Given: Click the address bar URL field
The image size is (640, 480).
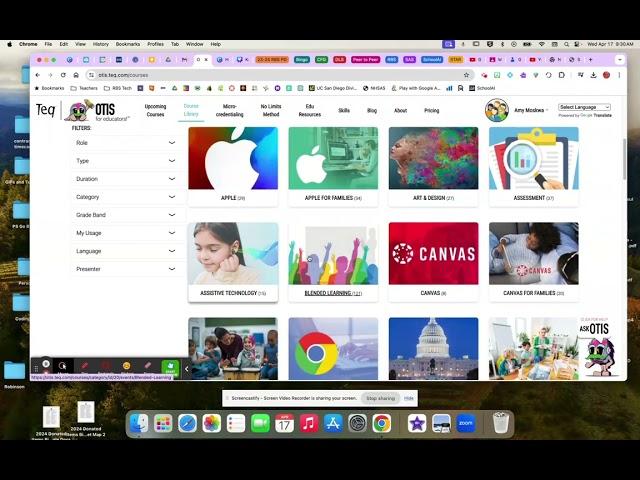Looking at the screenshot, I should click(278, 75).
